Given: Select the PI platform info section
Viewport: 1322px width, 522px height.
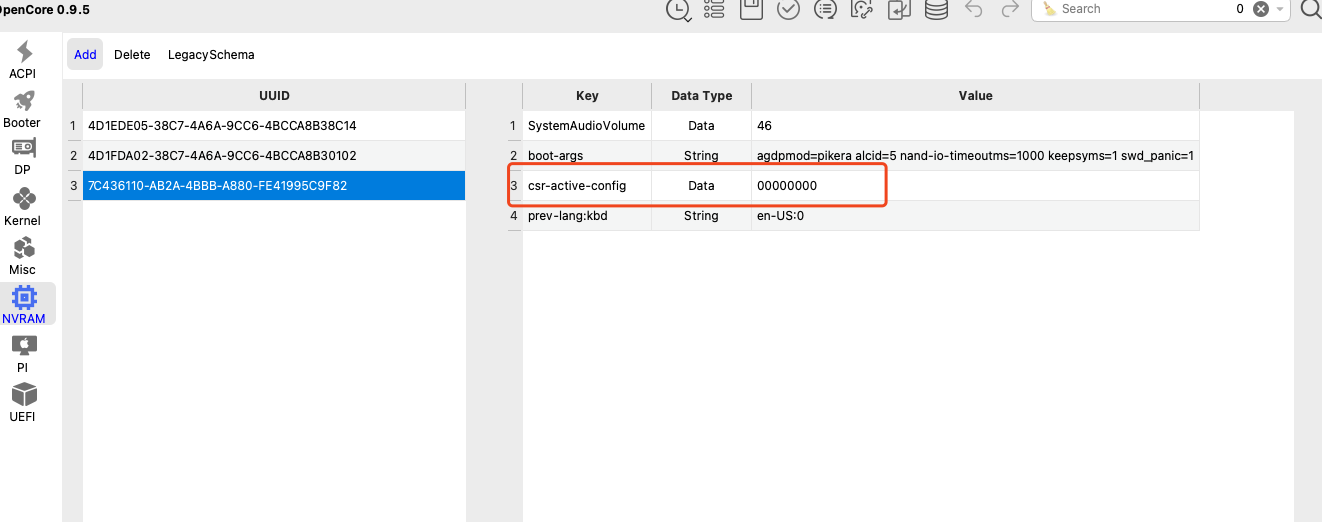Looking at the screenshot, I should pos(24,353).
